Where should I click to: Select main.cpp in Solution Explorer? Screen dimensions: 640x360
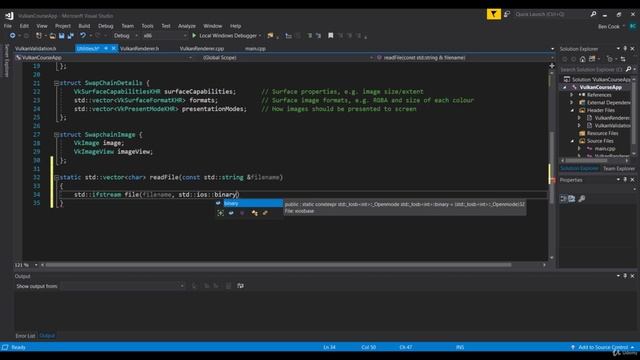pyautogui.click(x=605, y=149)
